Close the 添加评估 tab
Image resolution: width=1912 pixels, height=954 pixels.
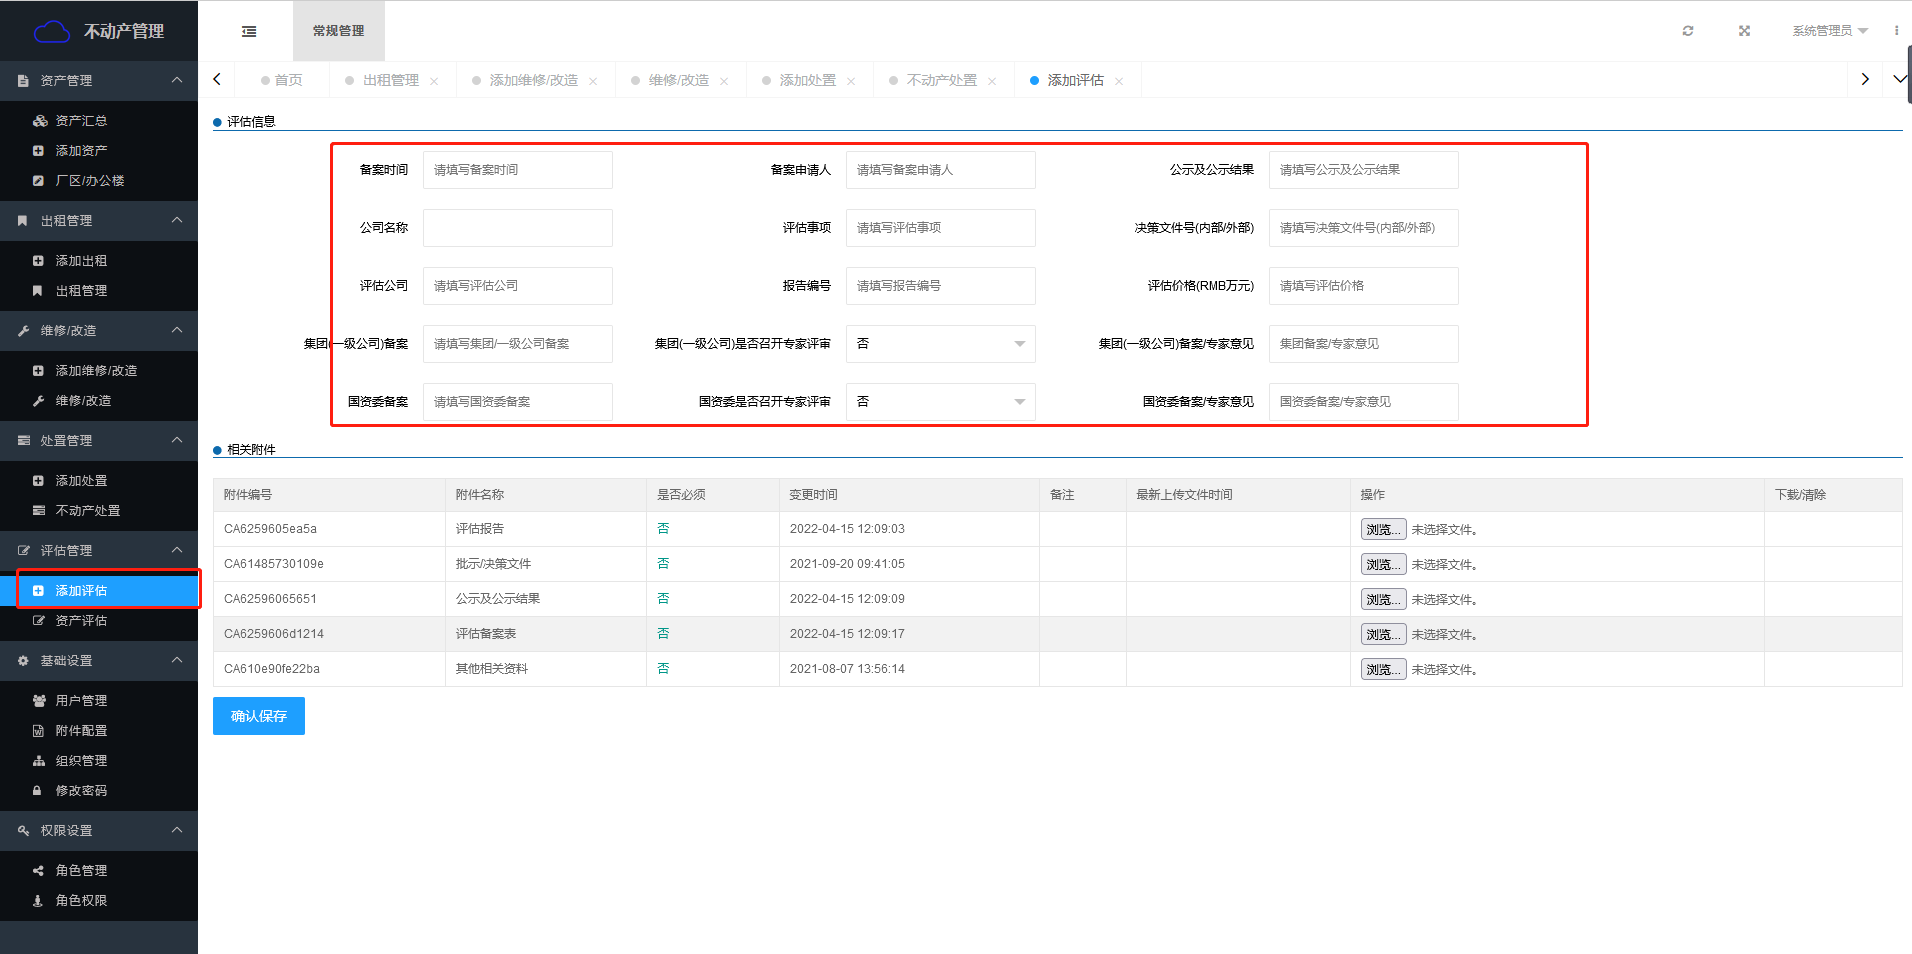tap(1119, 81)
